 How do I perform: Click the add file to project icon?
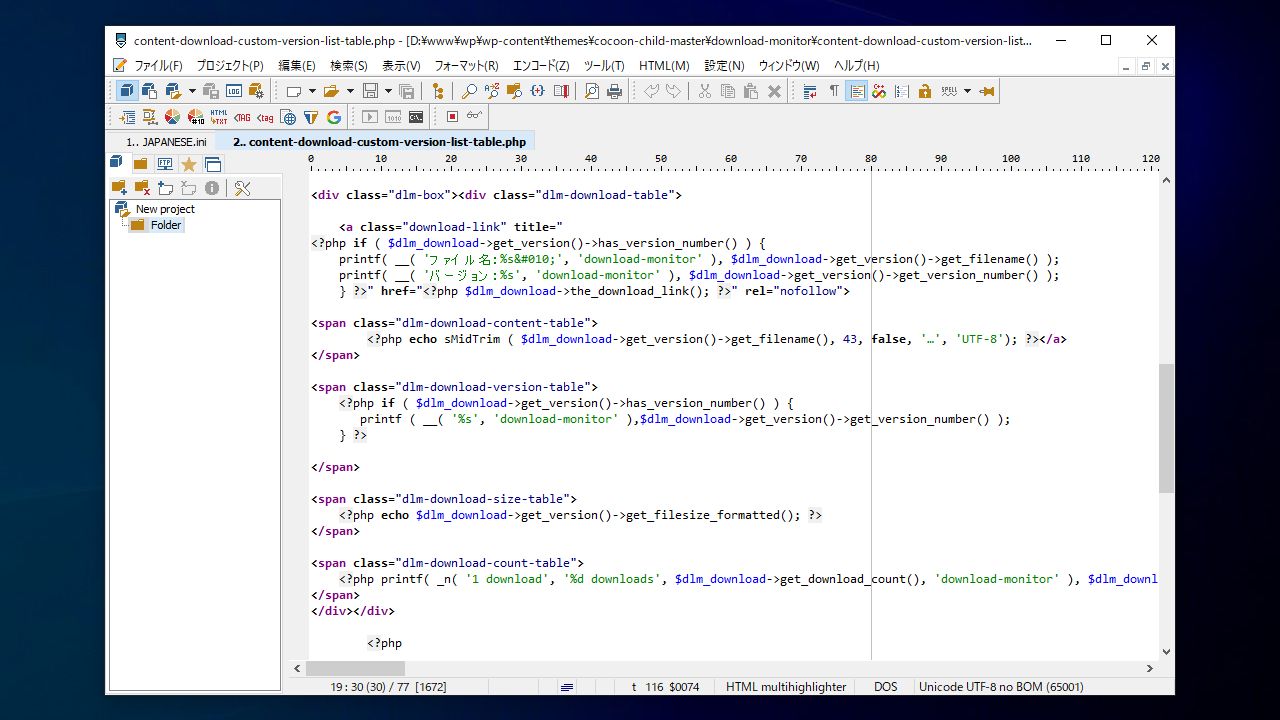(x=165, y=188)
